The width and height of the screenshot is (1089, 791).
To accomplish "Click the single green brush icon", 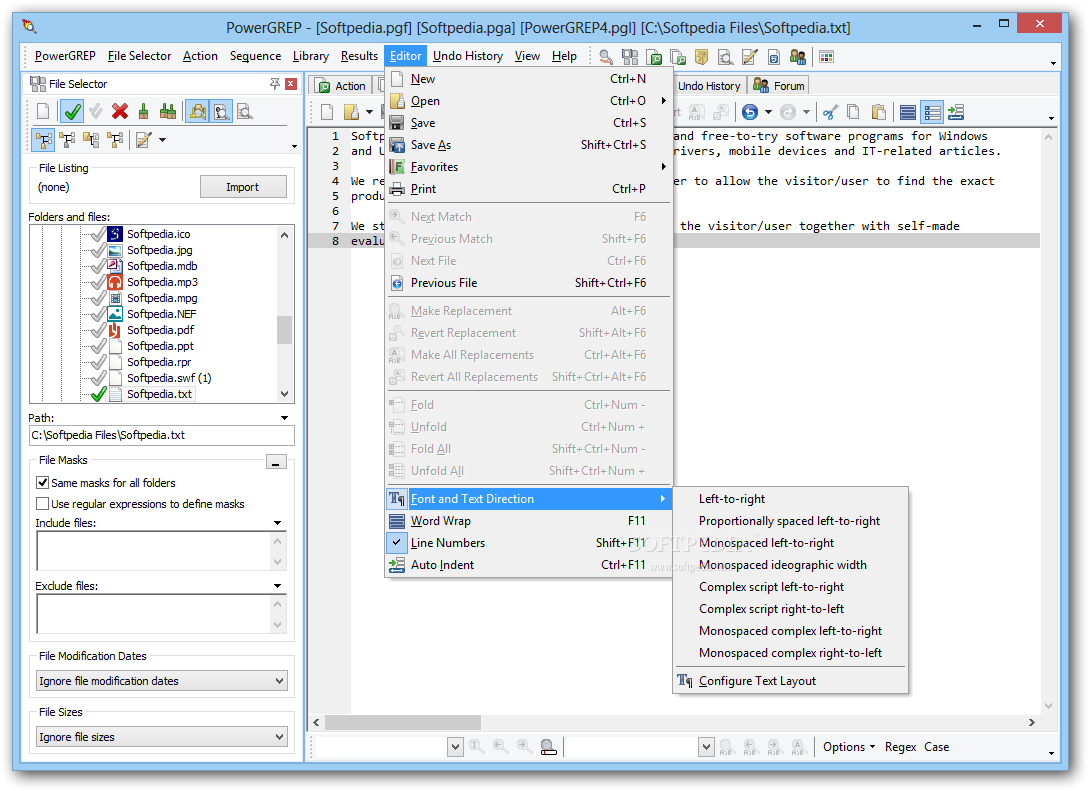I will (143, 111).
